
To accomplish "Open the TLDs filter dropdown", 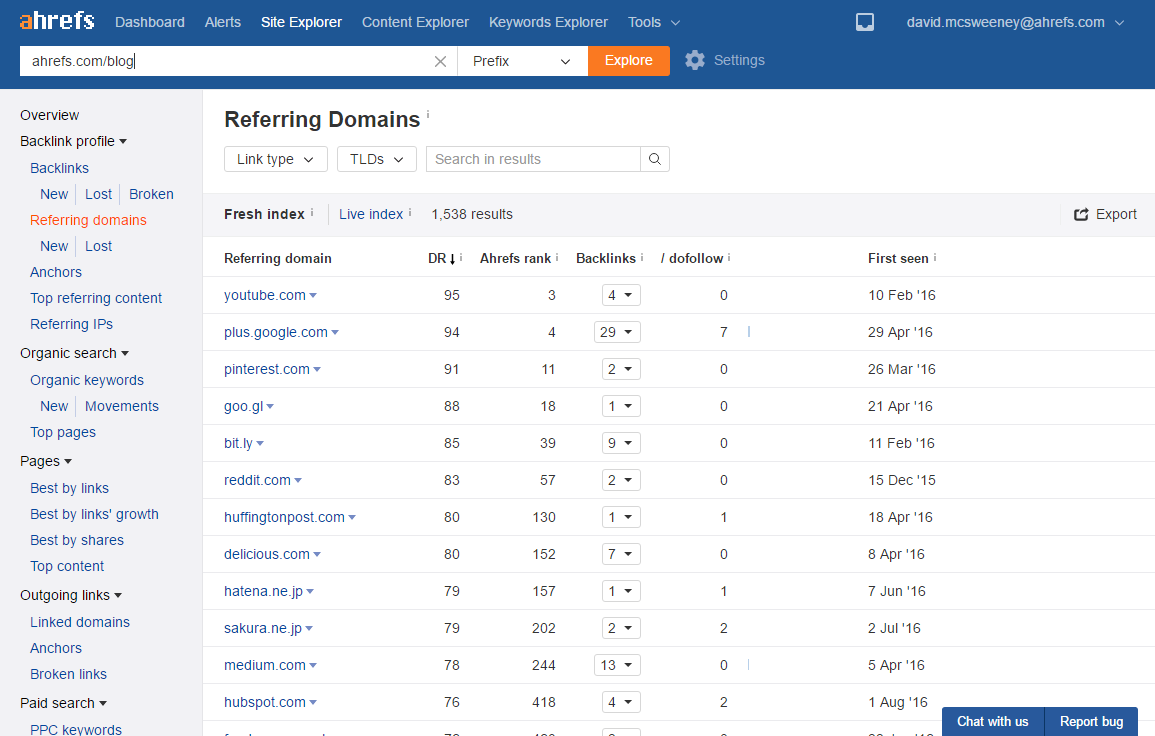I will (x=376, y=159).
